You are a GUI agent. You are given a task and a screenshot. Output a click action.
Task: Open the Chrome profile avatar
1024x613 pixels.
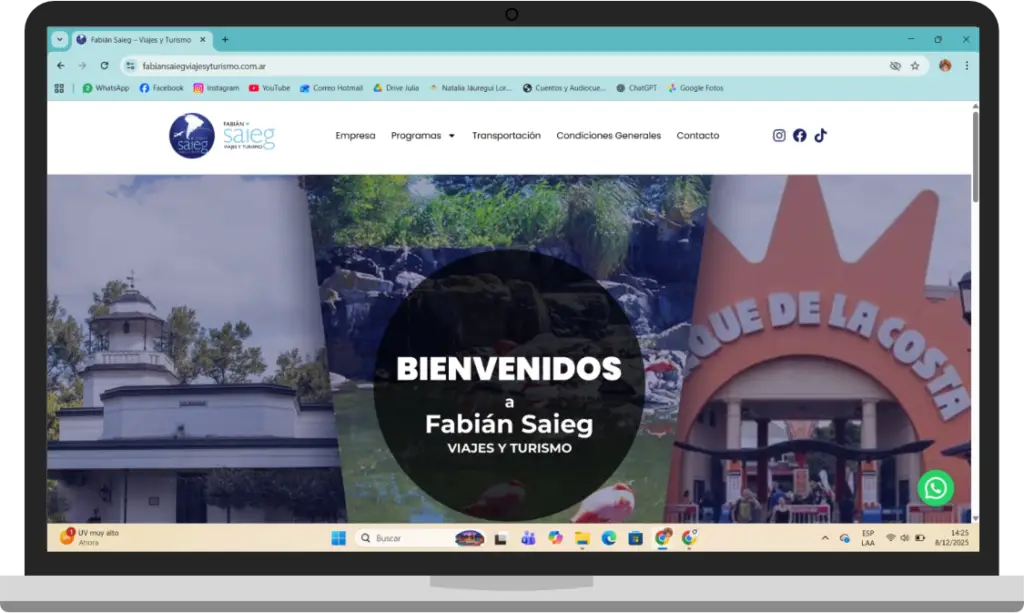[x=945, y=66]
